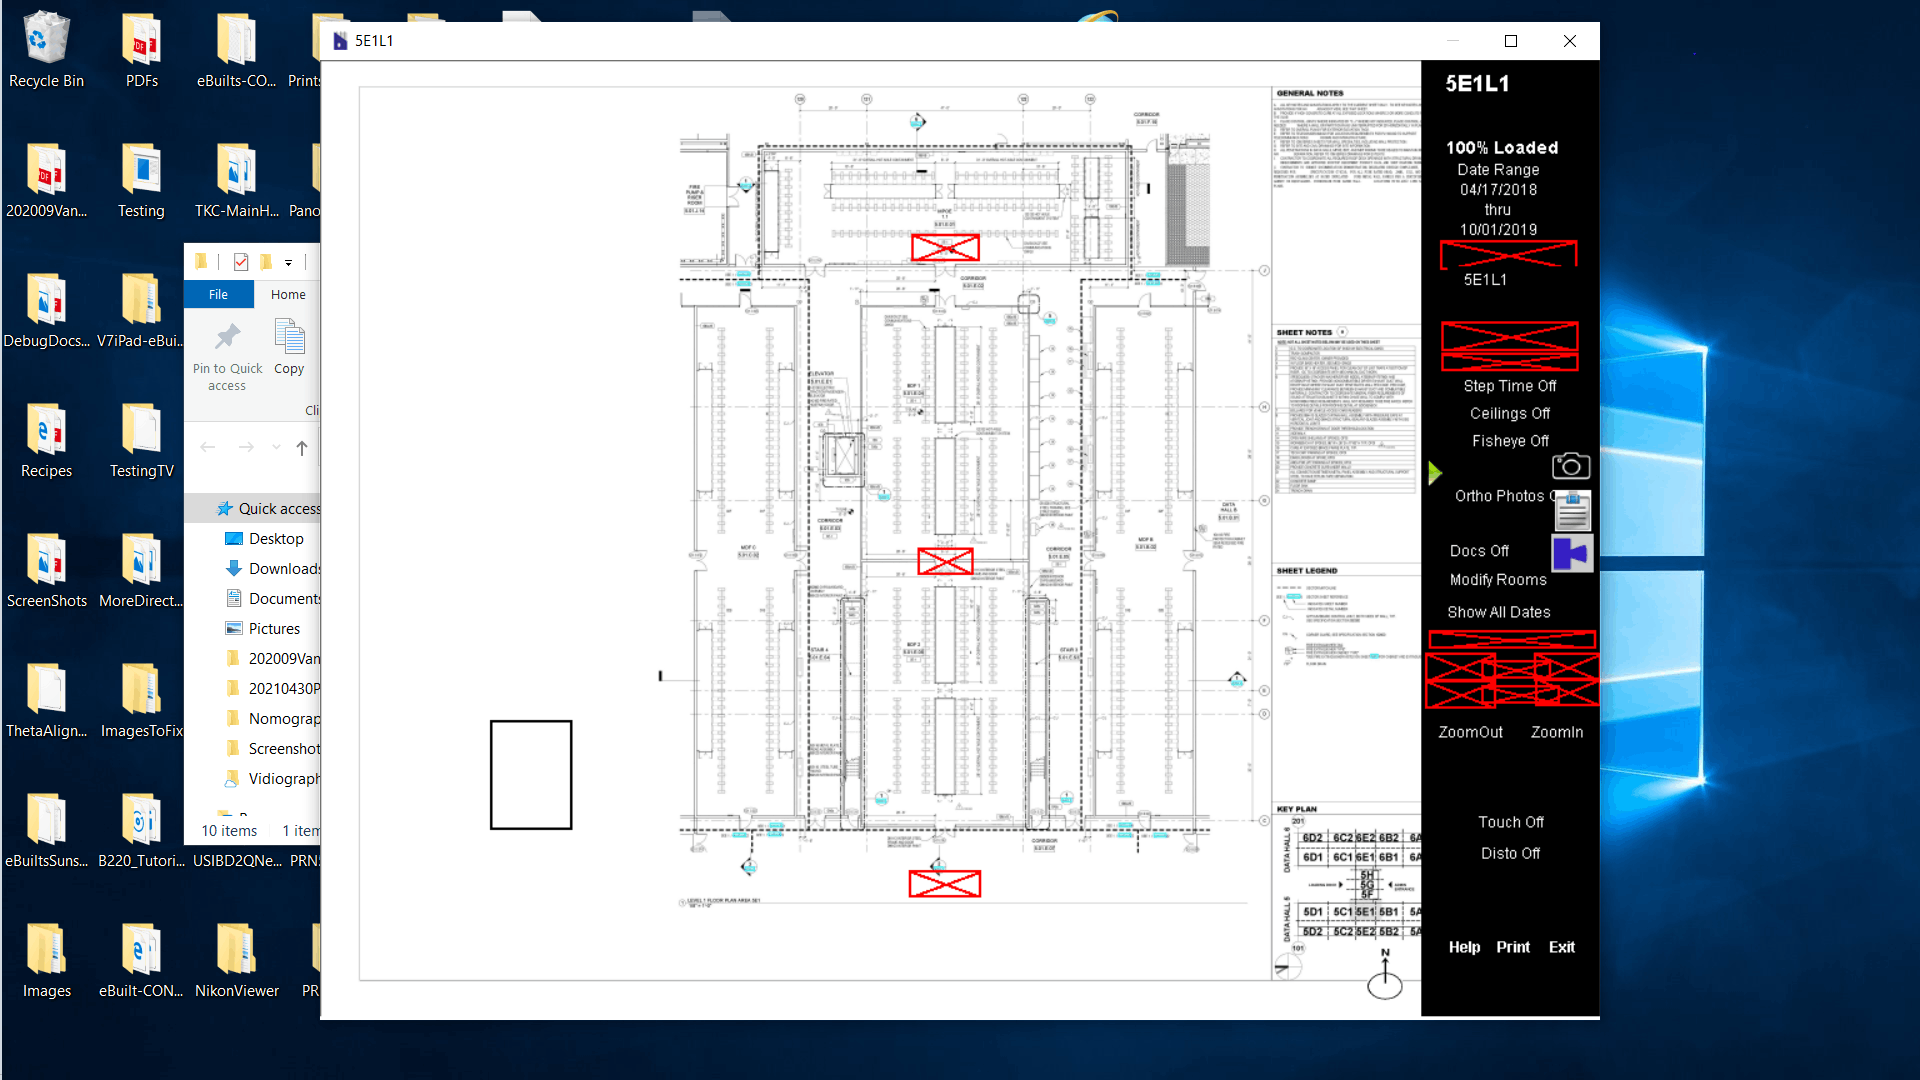
Task: Toggle Disto Off
Action: (1510, 853)
